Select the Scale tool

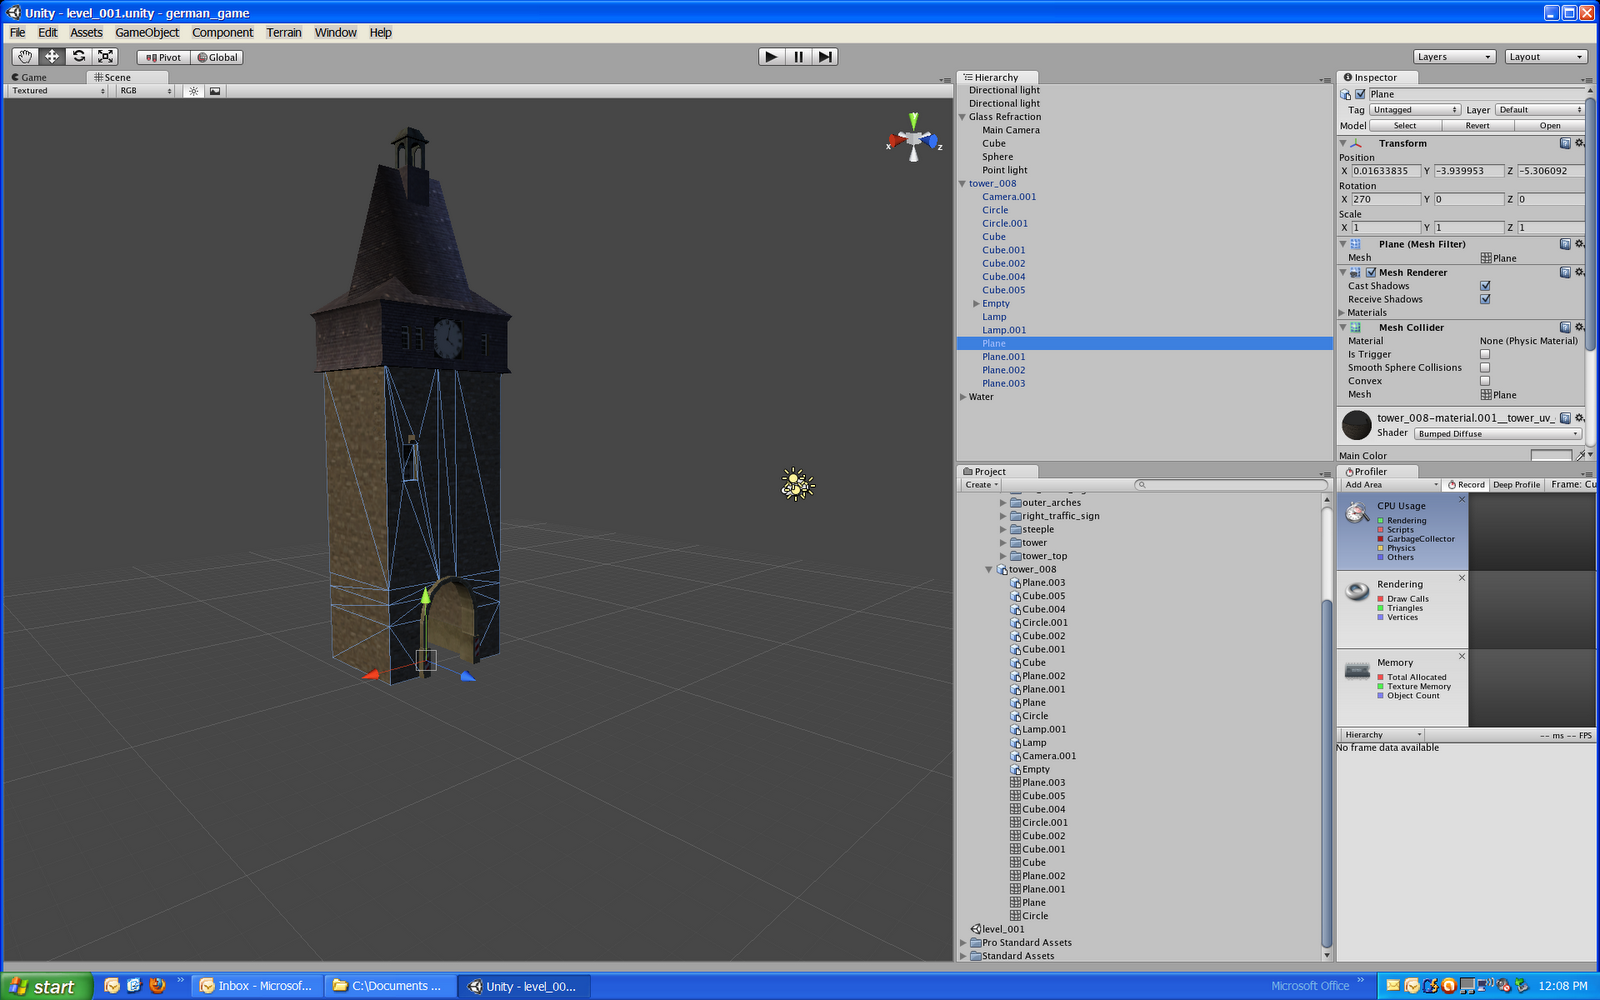[105, 56]
